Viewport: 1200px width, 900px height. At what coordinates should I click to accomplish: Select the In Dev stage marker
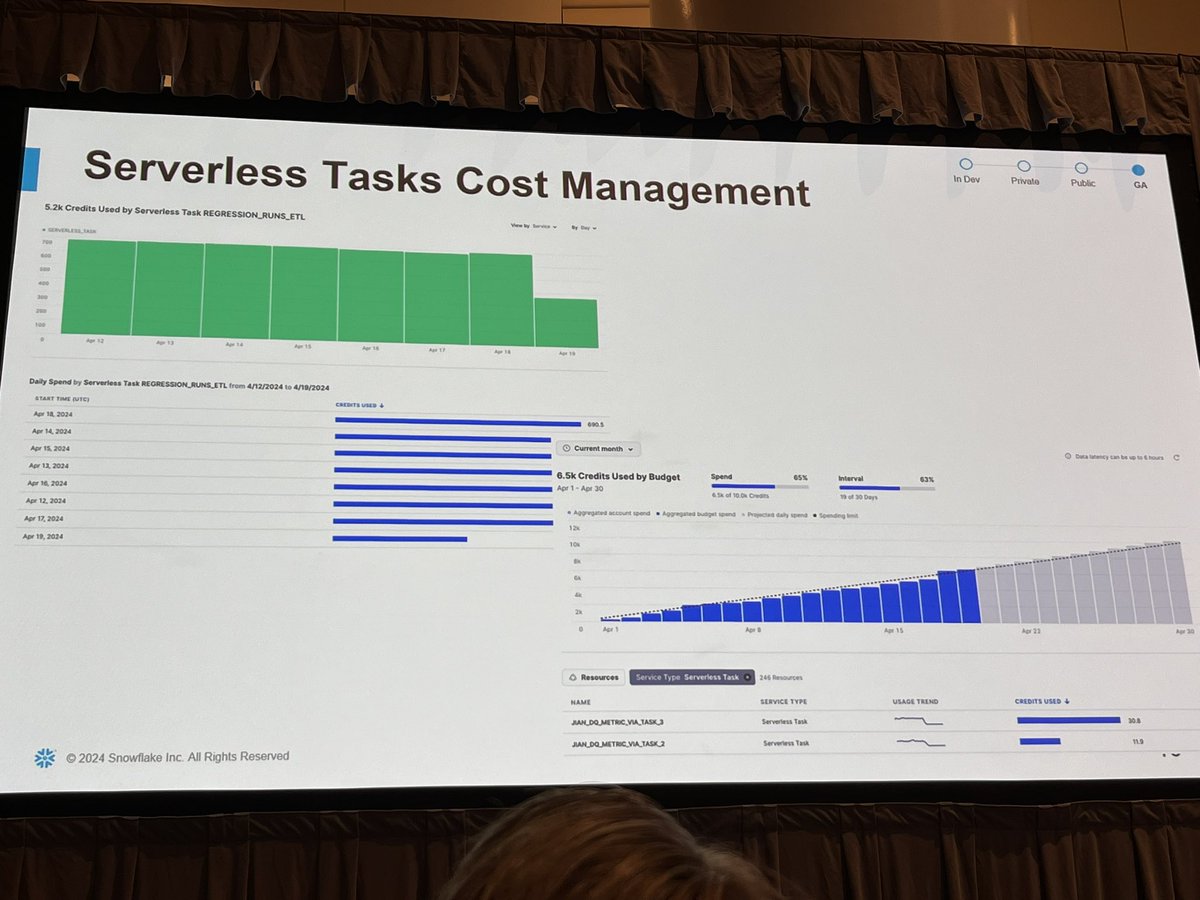point(965,164)
